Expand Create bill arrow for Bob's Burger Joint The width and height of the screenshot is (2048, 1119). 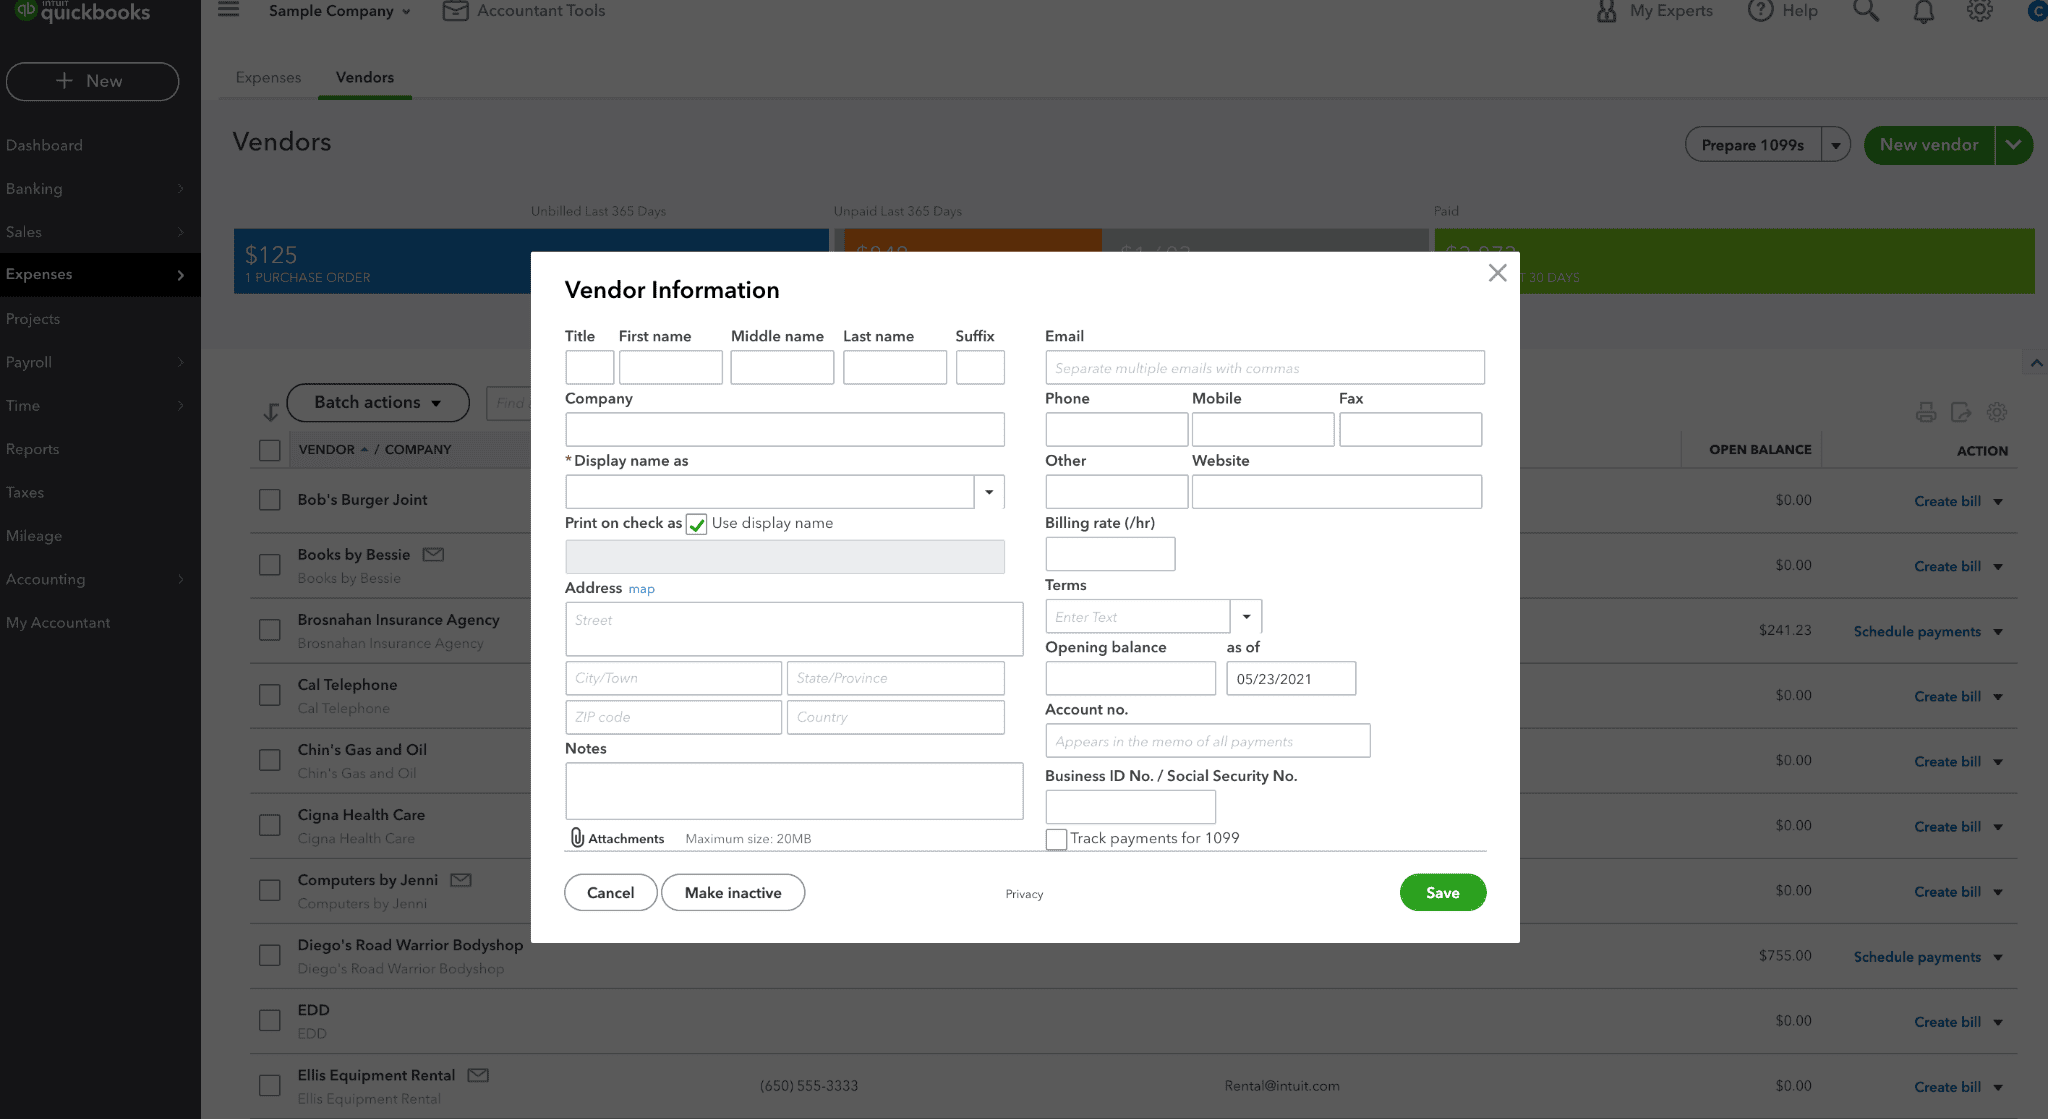click(x=1998, y=501)
